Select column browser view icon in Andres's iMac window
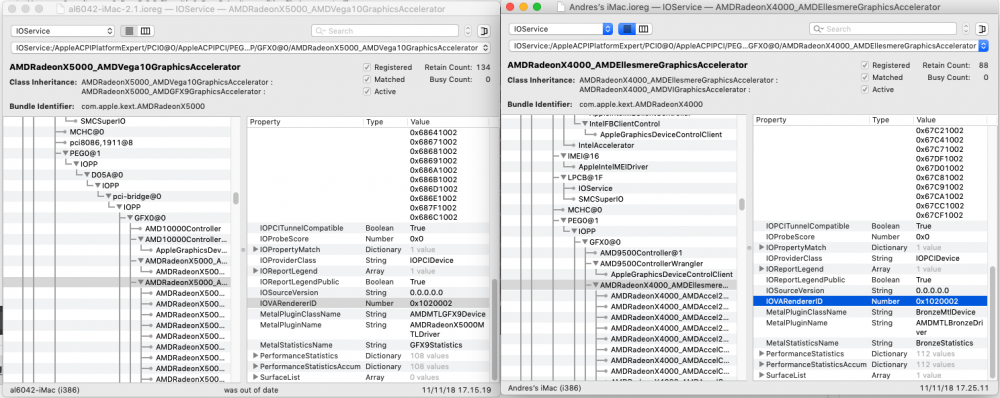This screenshot has width=1000, height=398. pos(643,29)
